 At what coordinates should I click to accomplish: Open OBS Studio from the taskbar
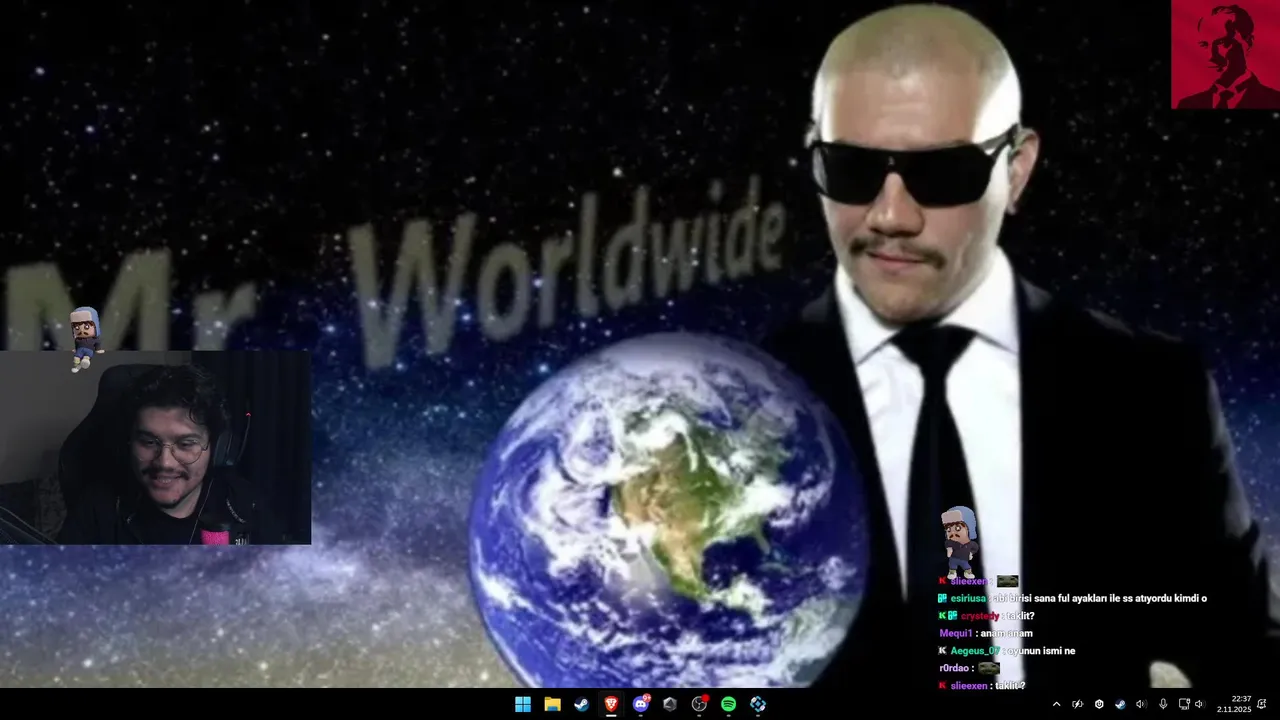tap(699, 704)
